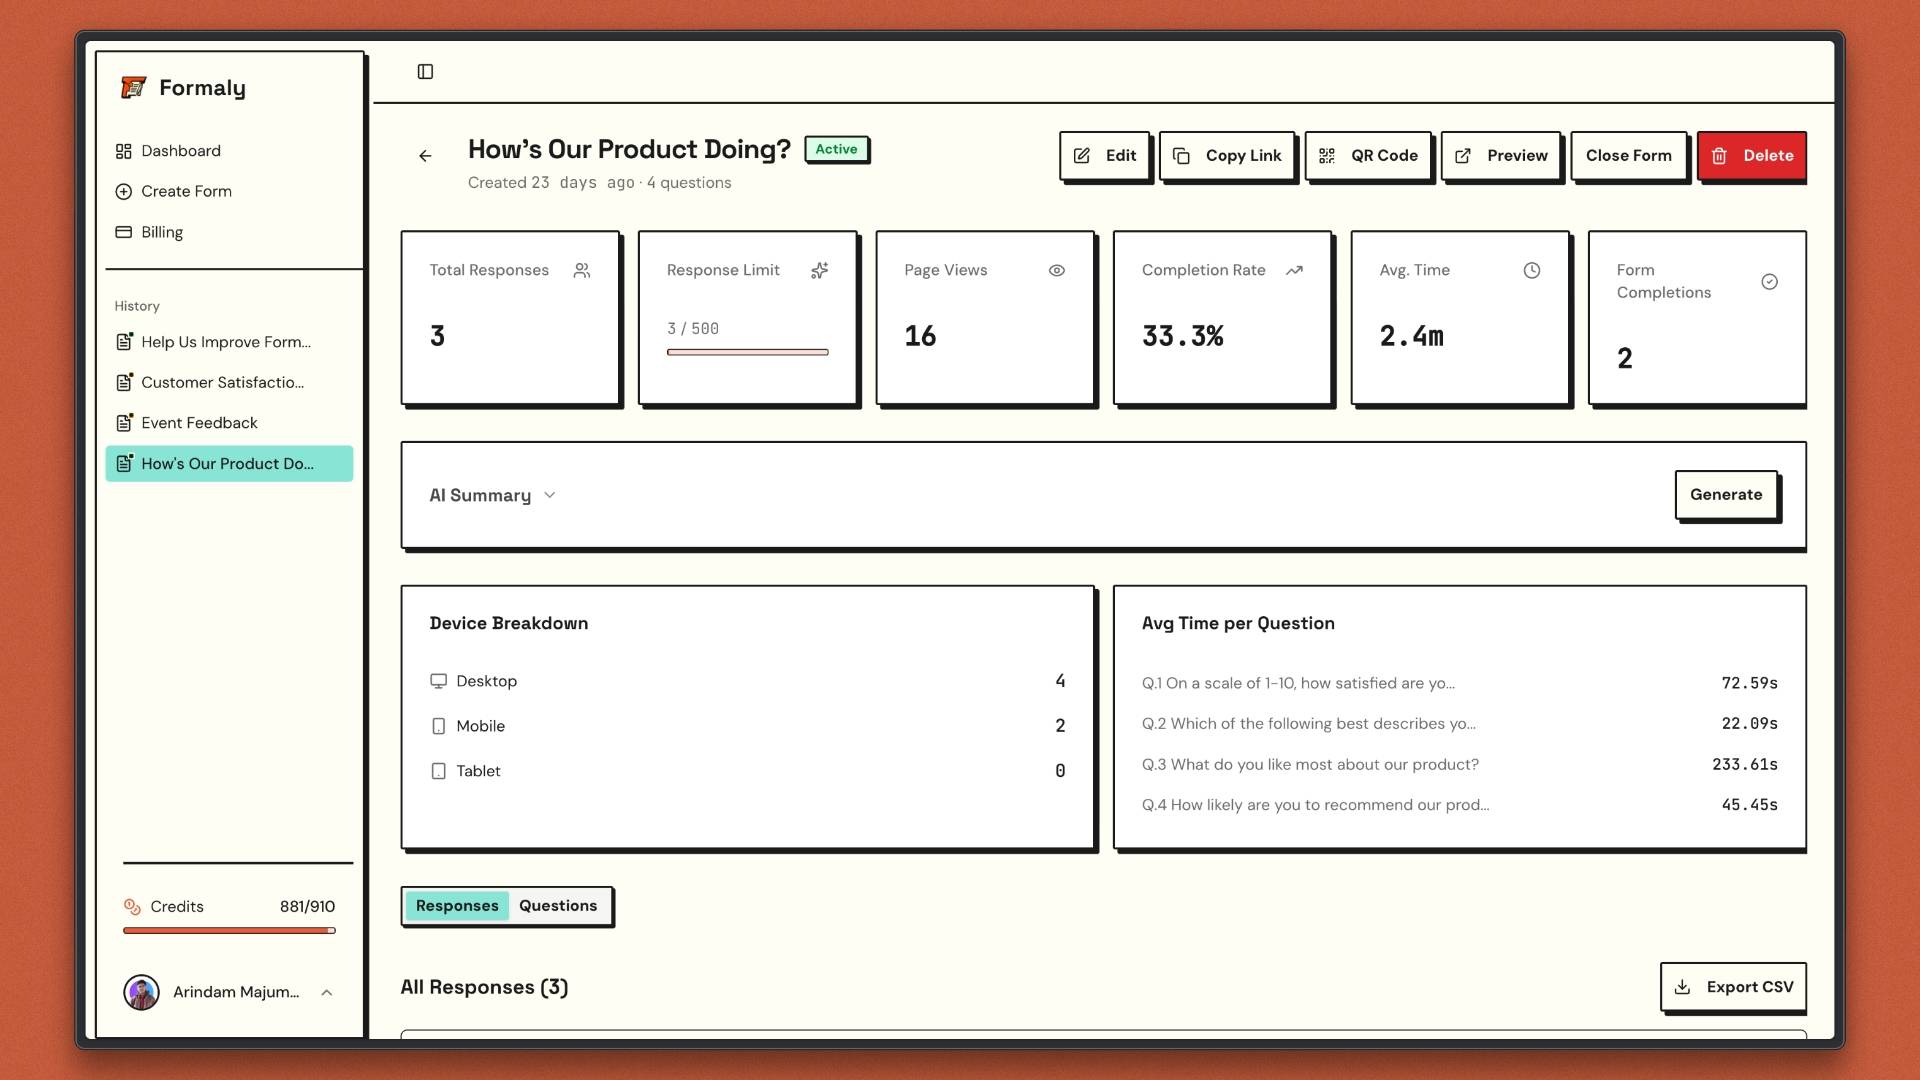This screenshot has width=1920, height=1080.
Task: Click the sparkle icon in Response Limit
Action: (x=819, y=271)
